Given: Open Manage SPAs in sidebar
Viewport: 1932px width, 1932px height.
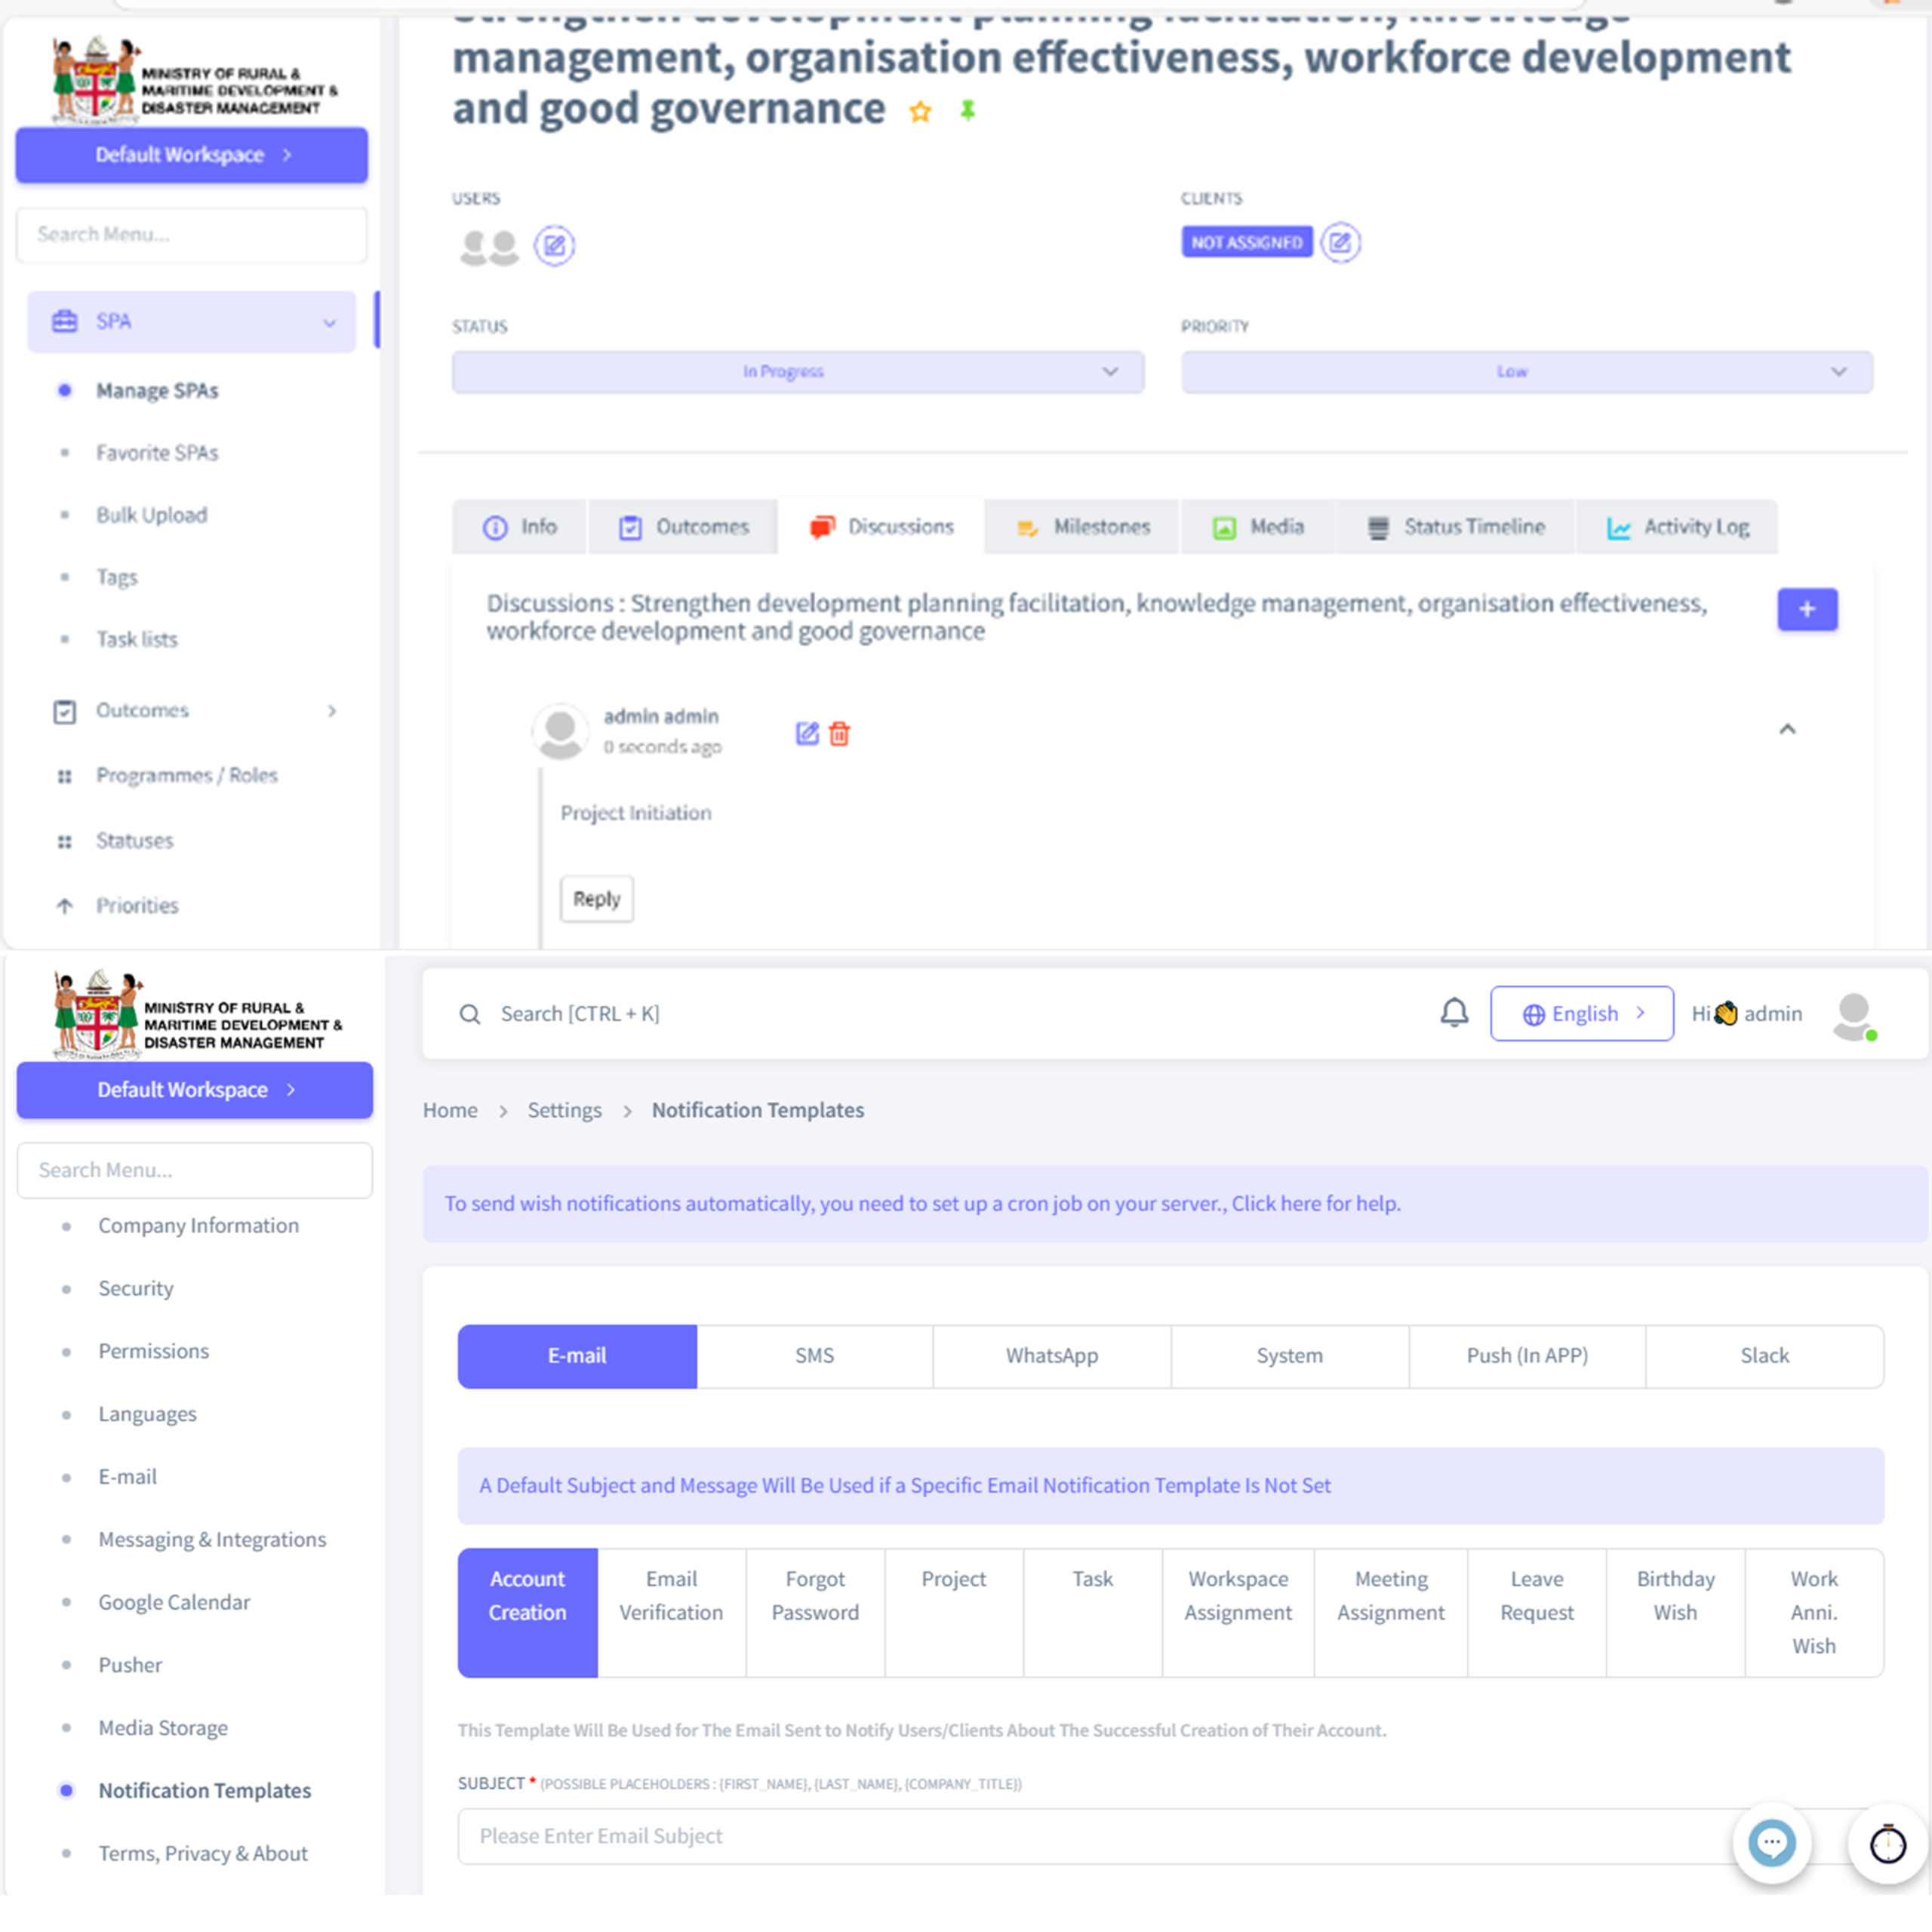Looking at the screenshot, I should (157, 390).
